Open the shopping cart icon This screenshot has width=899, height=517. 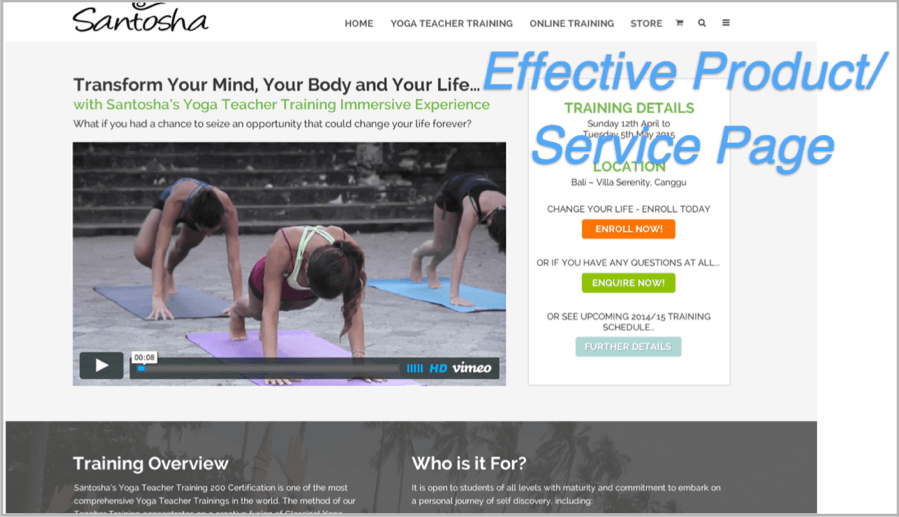(679, 23)
